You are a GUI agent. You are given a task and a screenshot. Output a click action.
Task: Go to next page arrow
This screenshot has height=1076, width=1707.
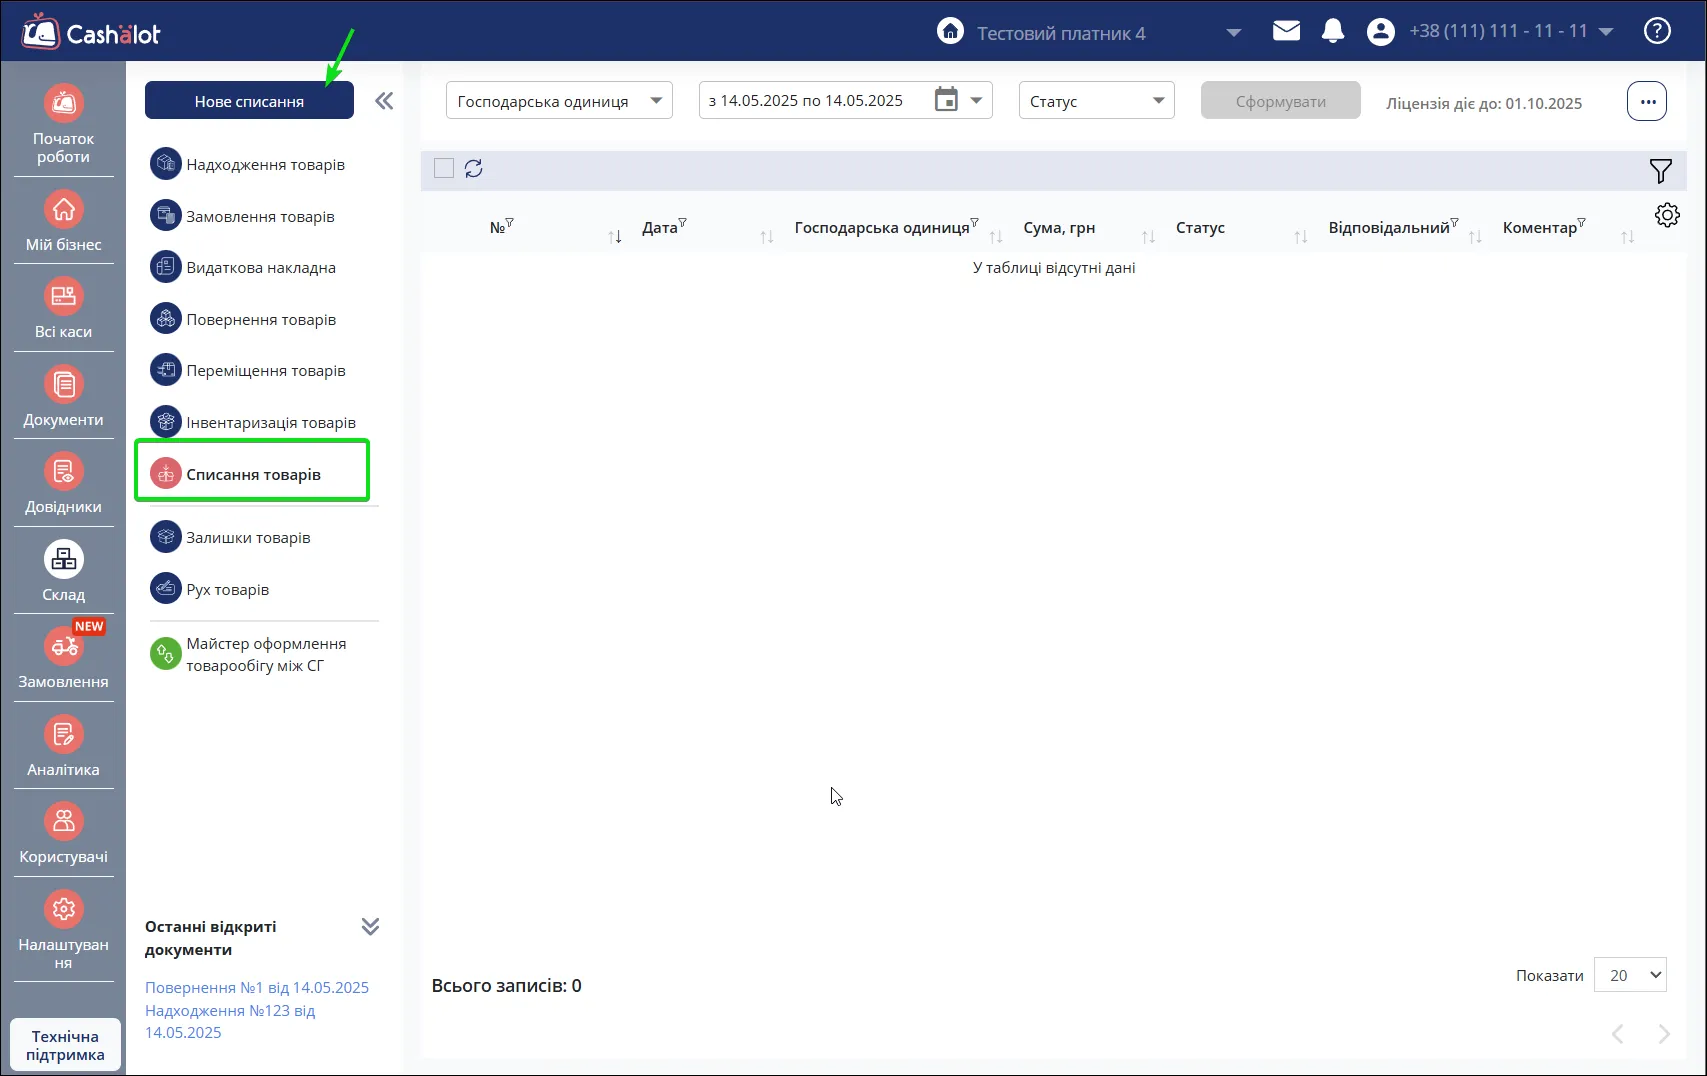pyautogui.click(x=1664, y=1034)
